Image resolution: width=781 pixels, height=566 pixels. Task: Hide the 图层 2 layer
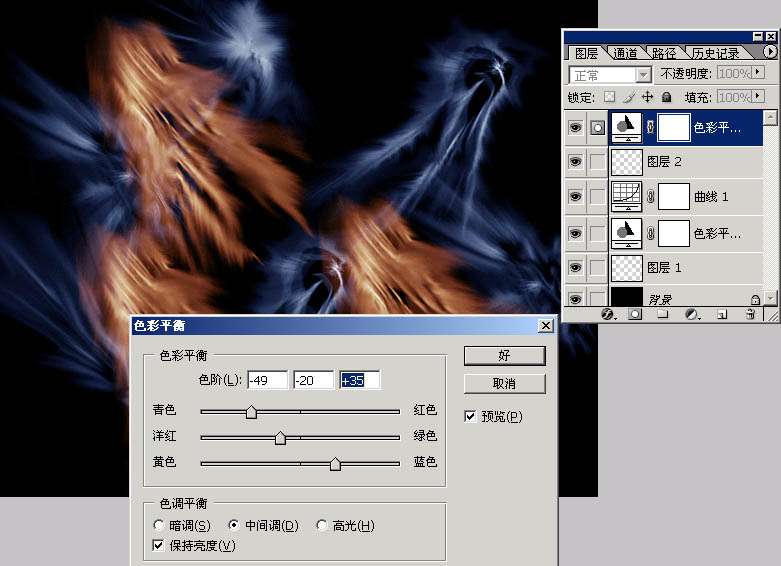(575, 161)
